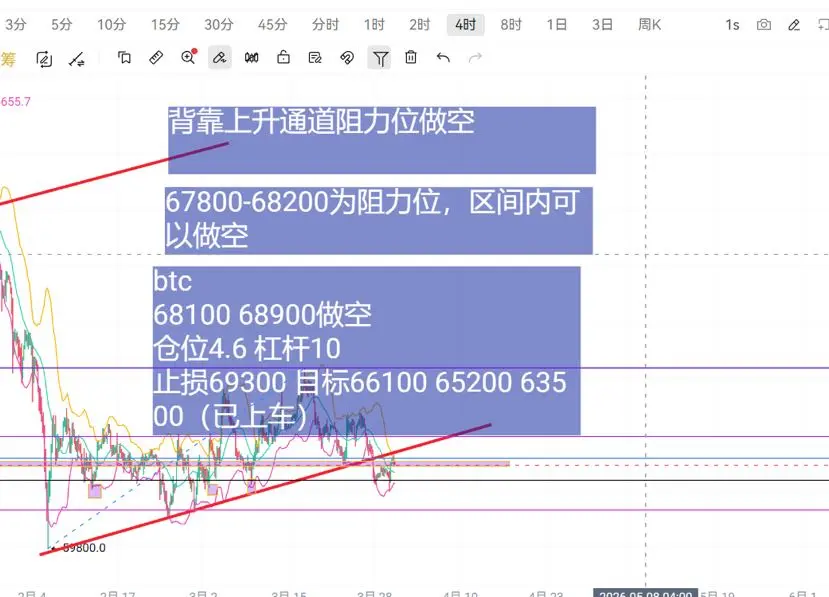Open the pencil drawing tool at top right
829x597 pixels.
point(794,25)
